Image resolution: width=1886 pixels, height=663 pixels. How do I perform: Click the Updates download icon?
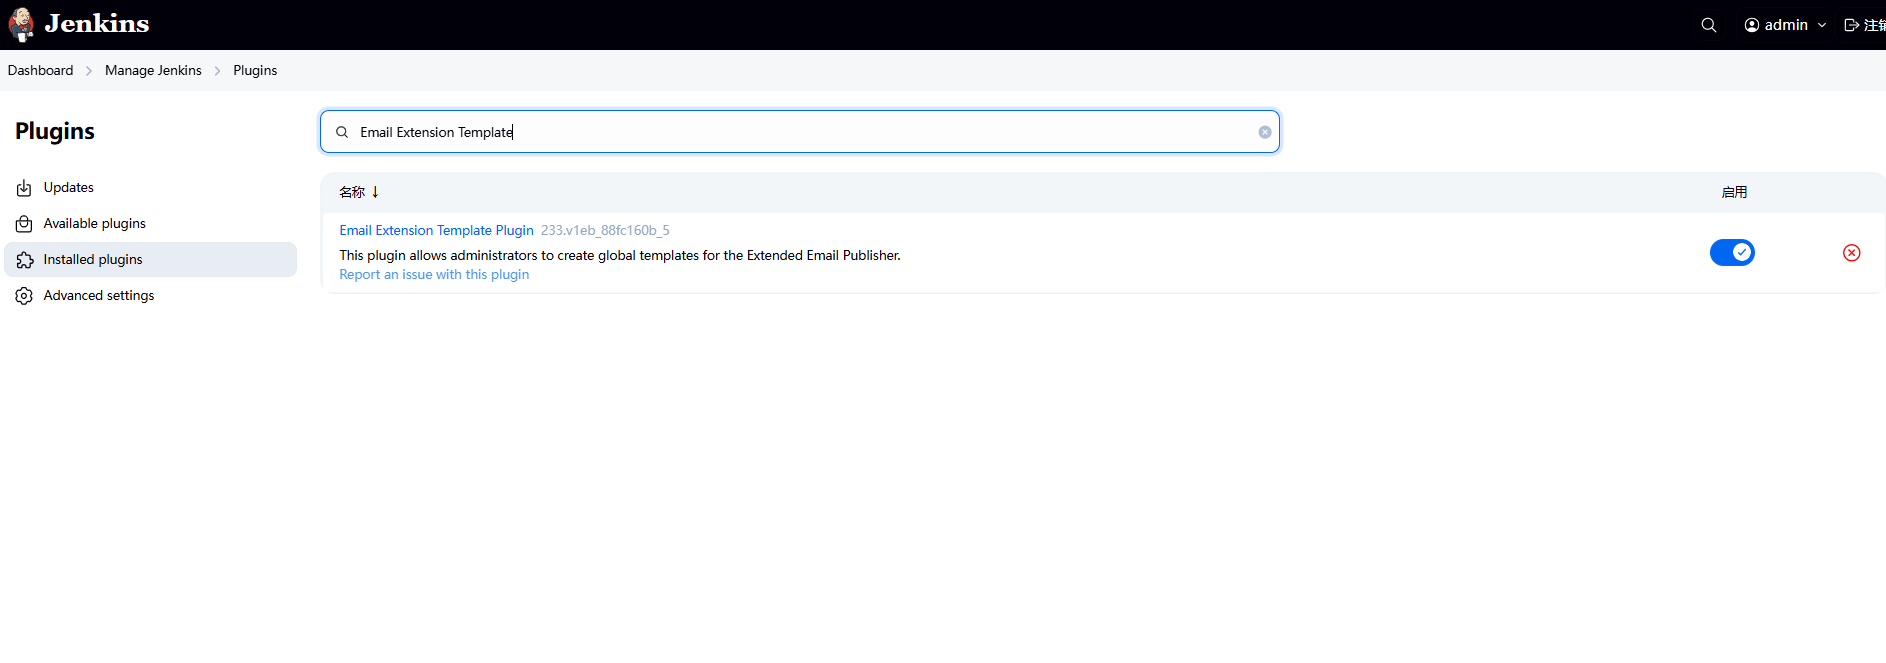(x=24, y=188)
